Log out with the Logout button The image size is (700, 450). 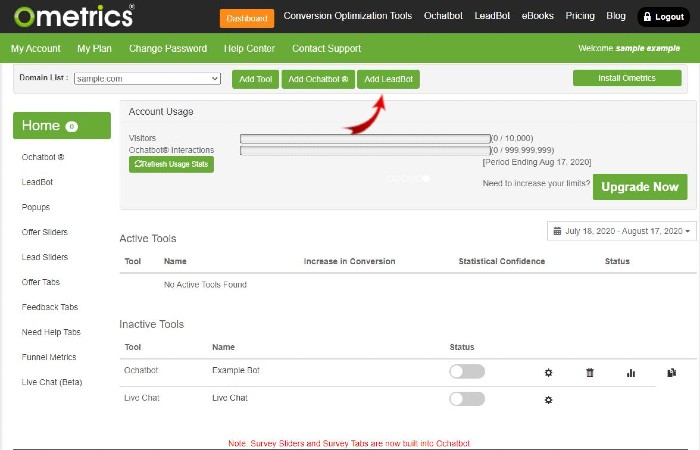[x=663, y=17]
